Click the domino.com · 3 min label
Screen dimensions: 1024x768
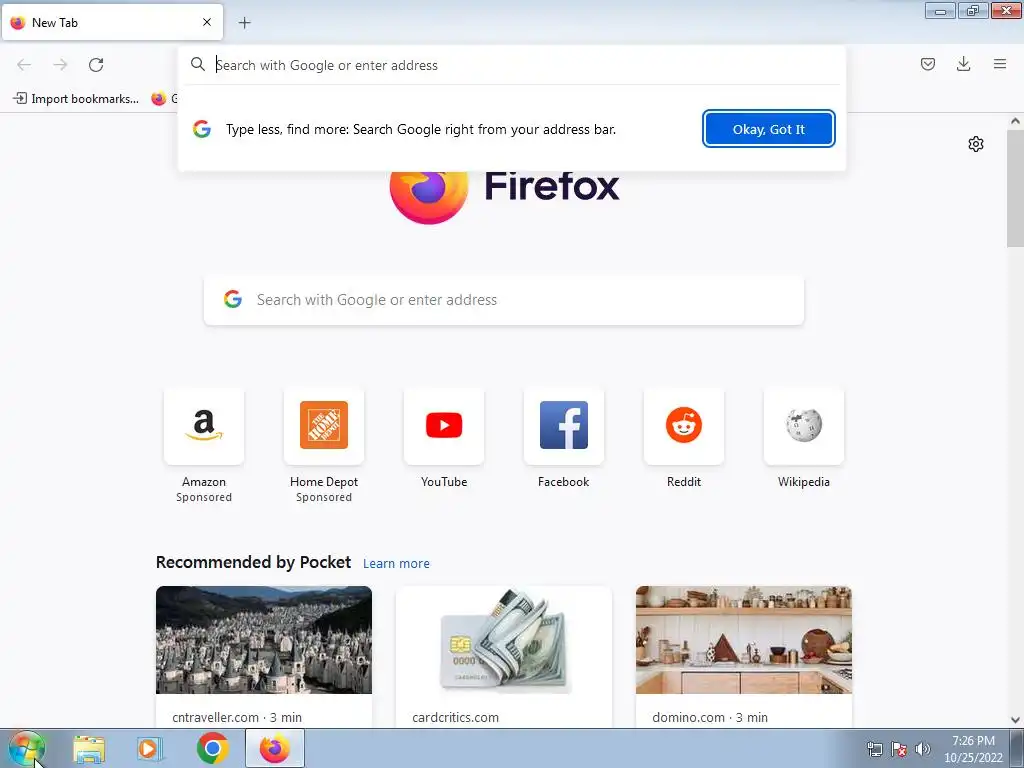[x=710, y=717]
